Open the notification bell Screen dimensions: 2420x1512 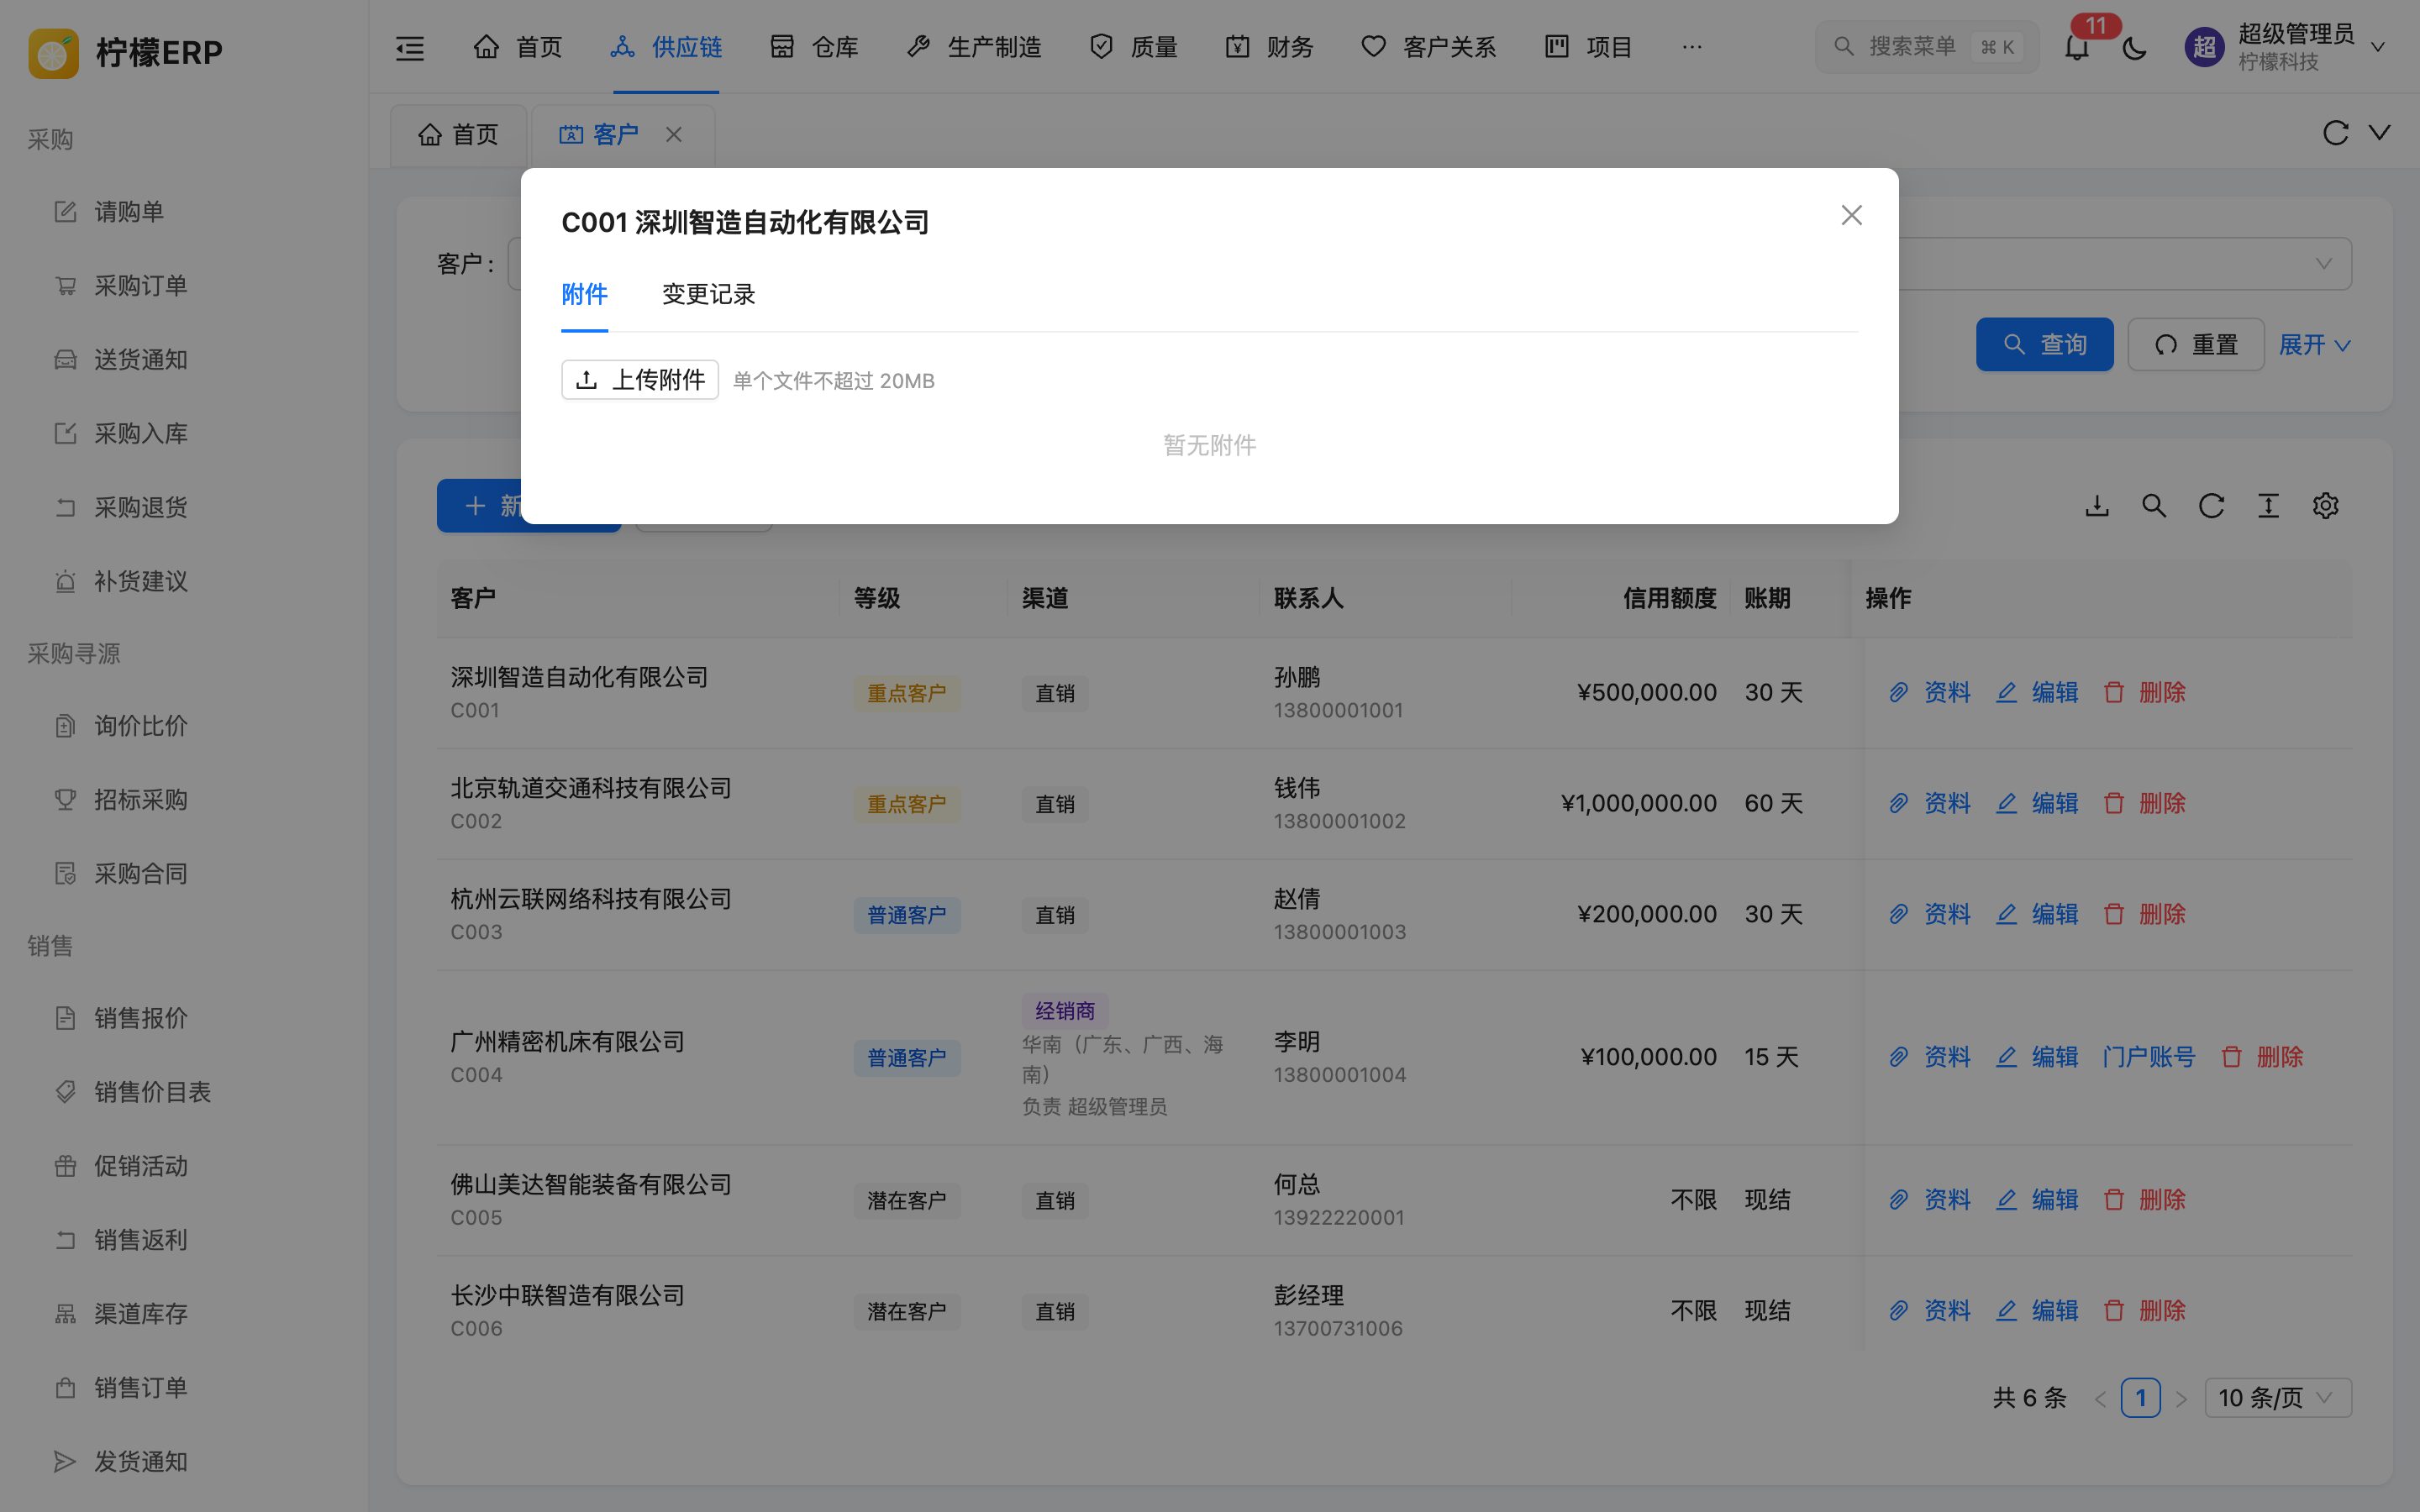[x=2077, y=47]
